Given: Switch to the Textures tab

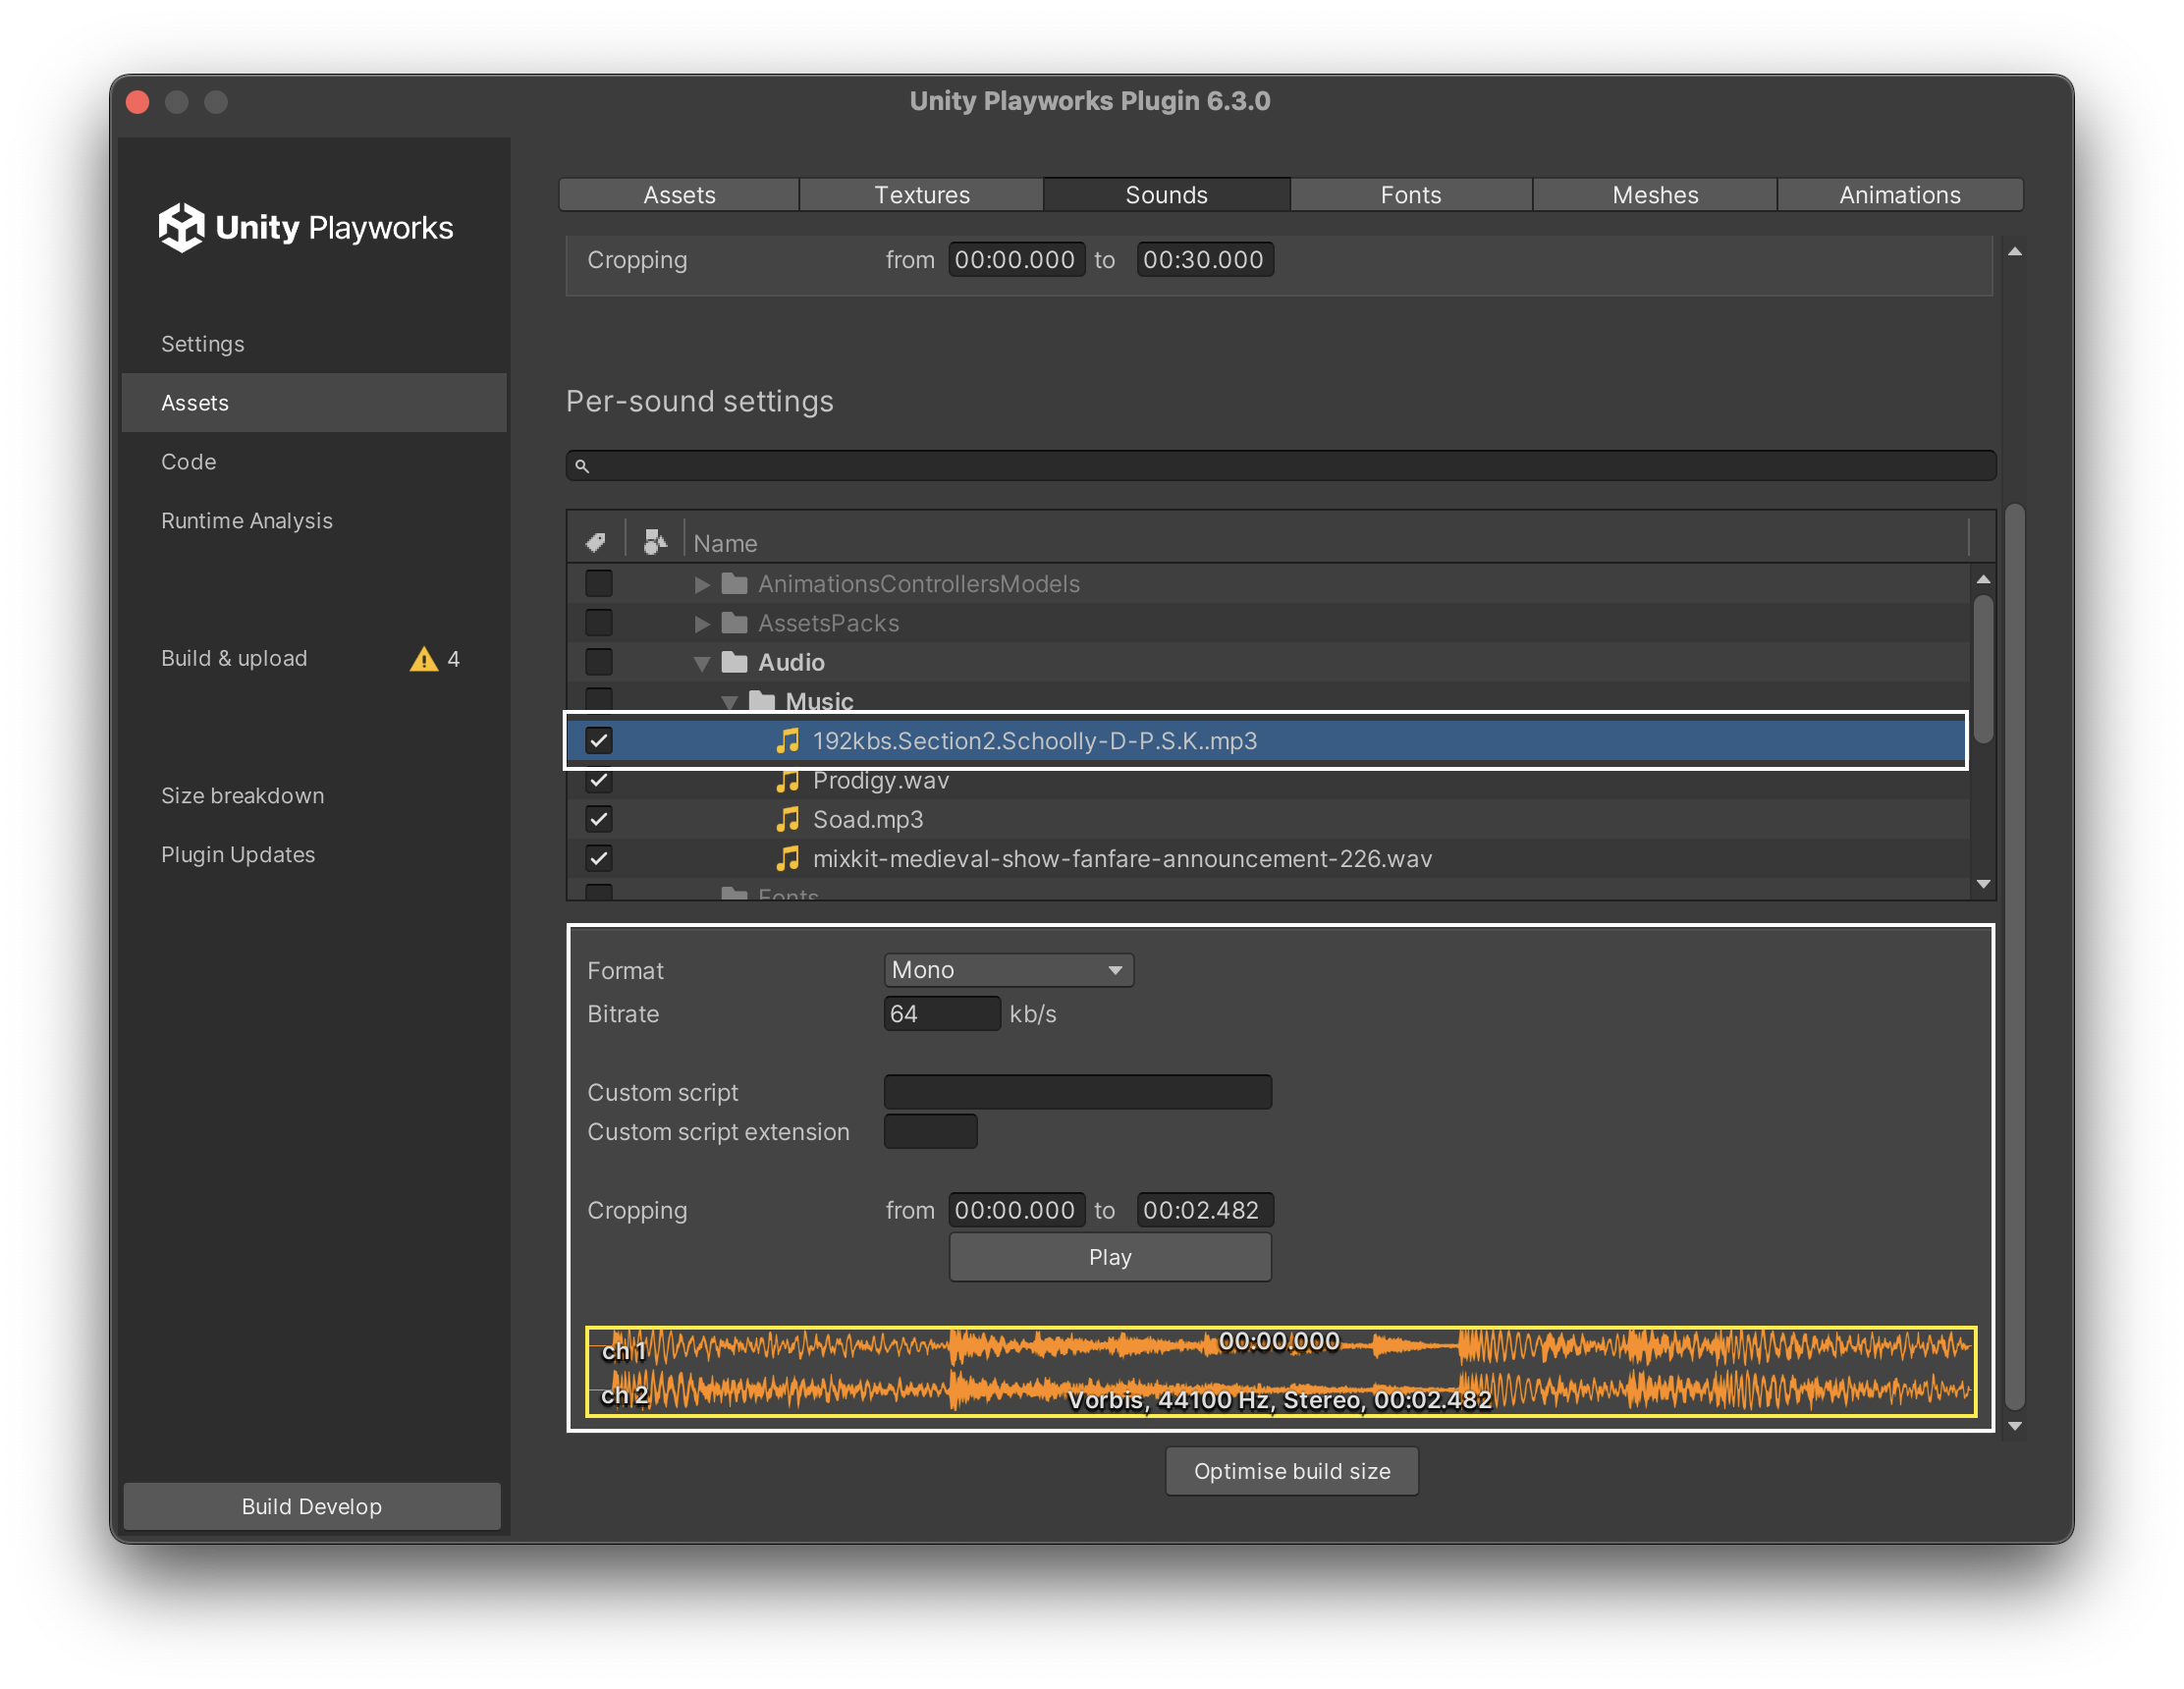Looking at the screenshot, I should click(922, 195).
